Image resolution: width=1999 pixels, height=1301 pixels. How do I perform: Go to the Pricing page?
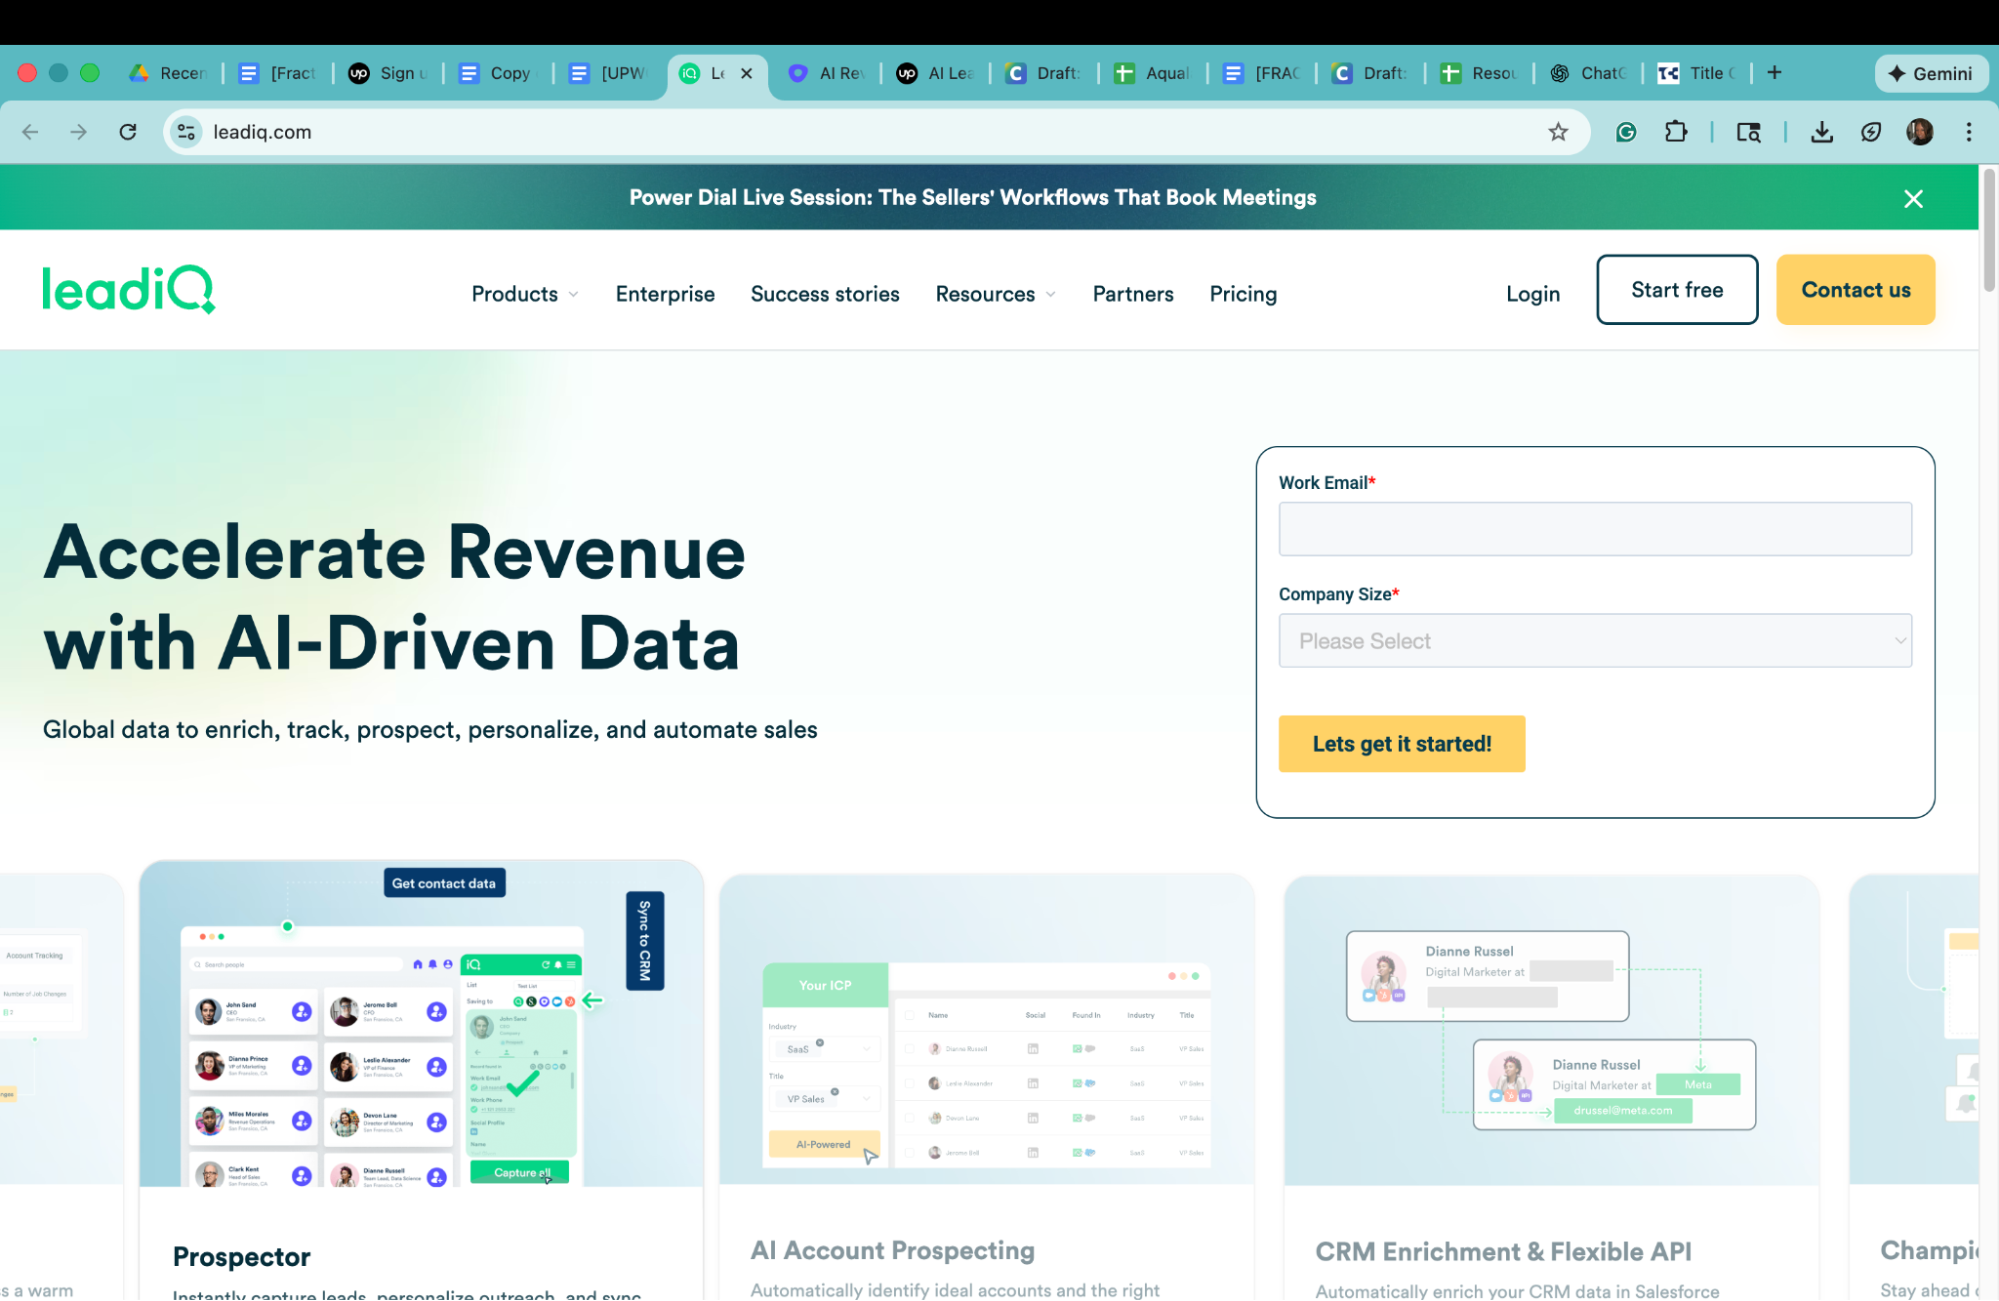pos(1243,294)
